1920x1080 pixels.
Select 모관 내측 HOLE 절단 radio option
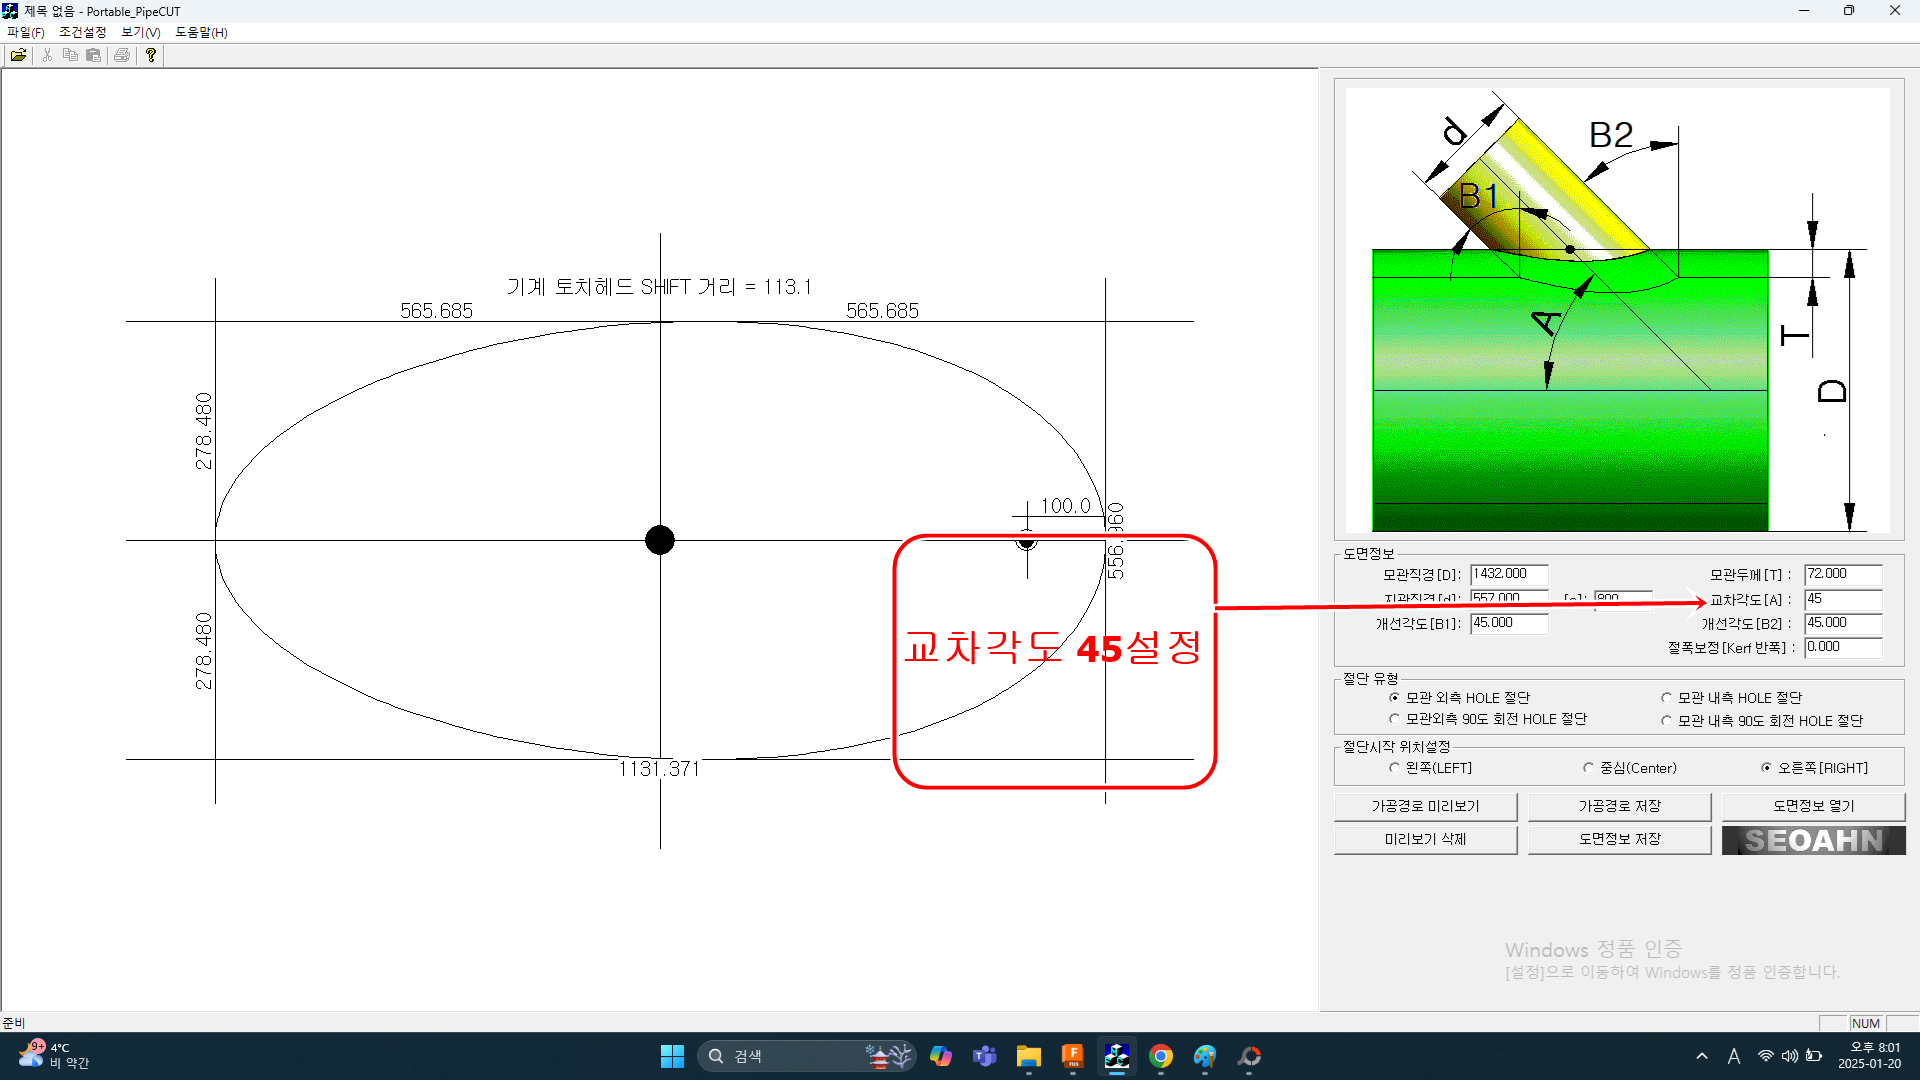pyautogui.click(x=1667, y=698)
